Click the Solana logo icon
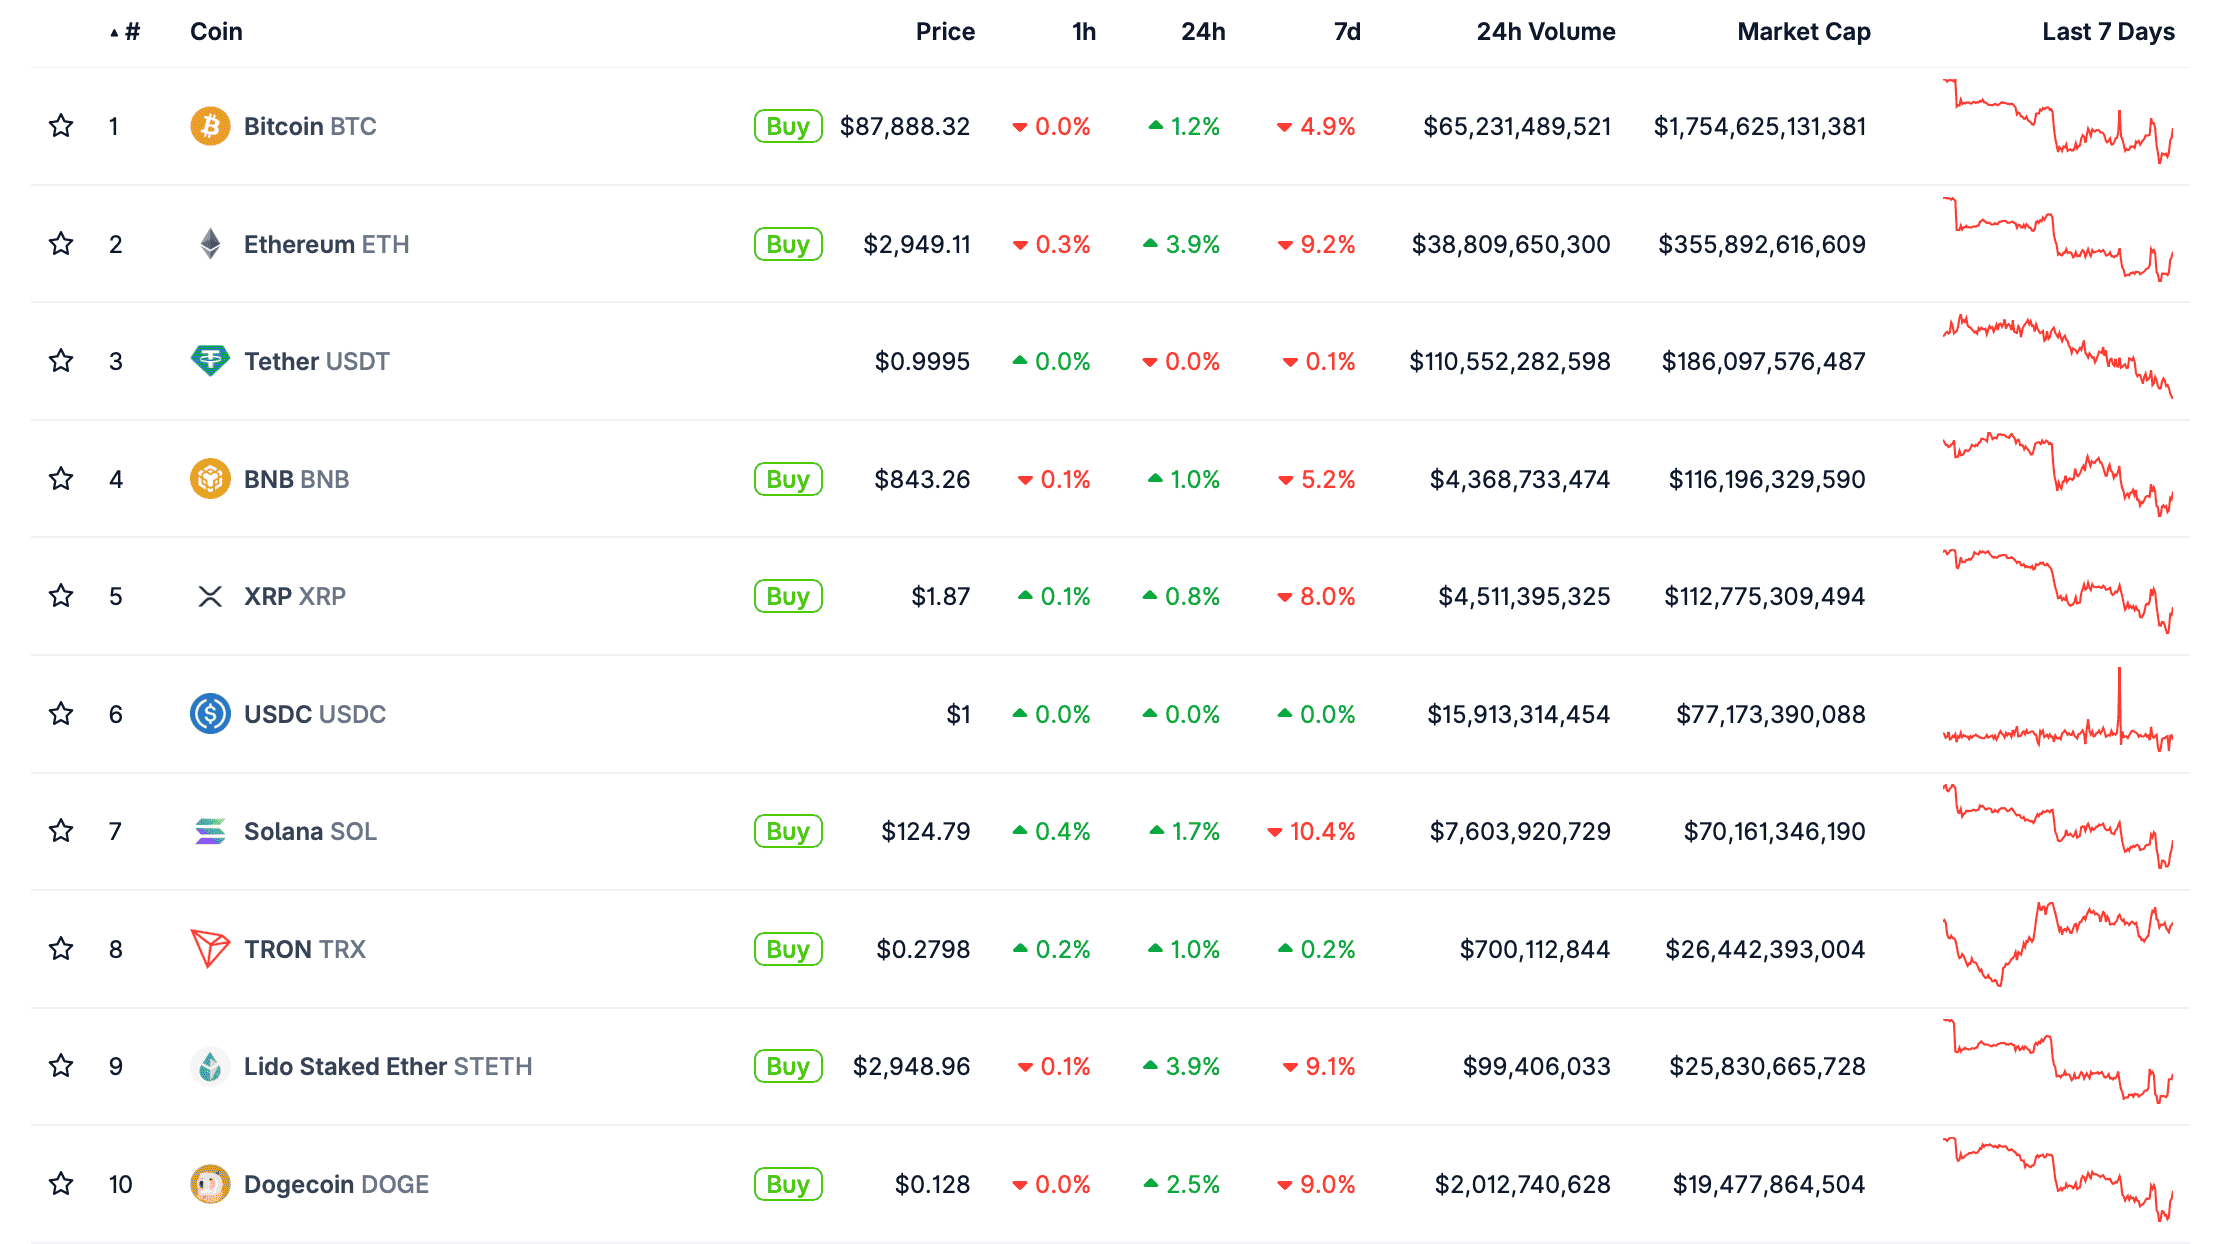Screen dimensions: 2232x1244 [210, 831]
